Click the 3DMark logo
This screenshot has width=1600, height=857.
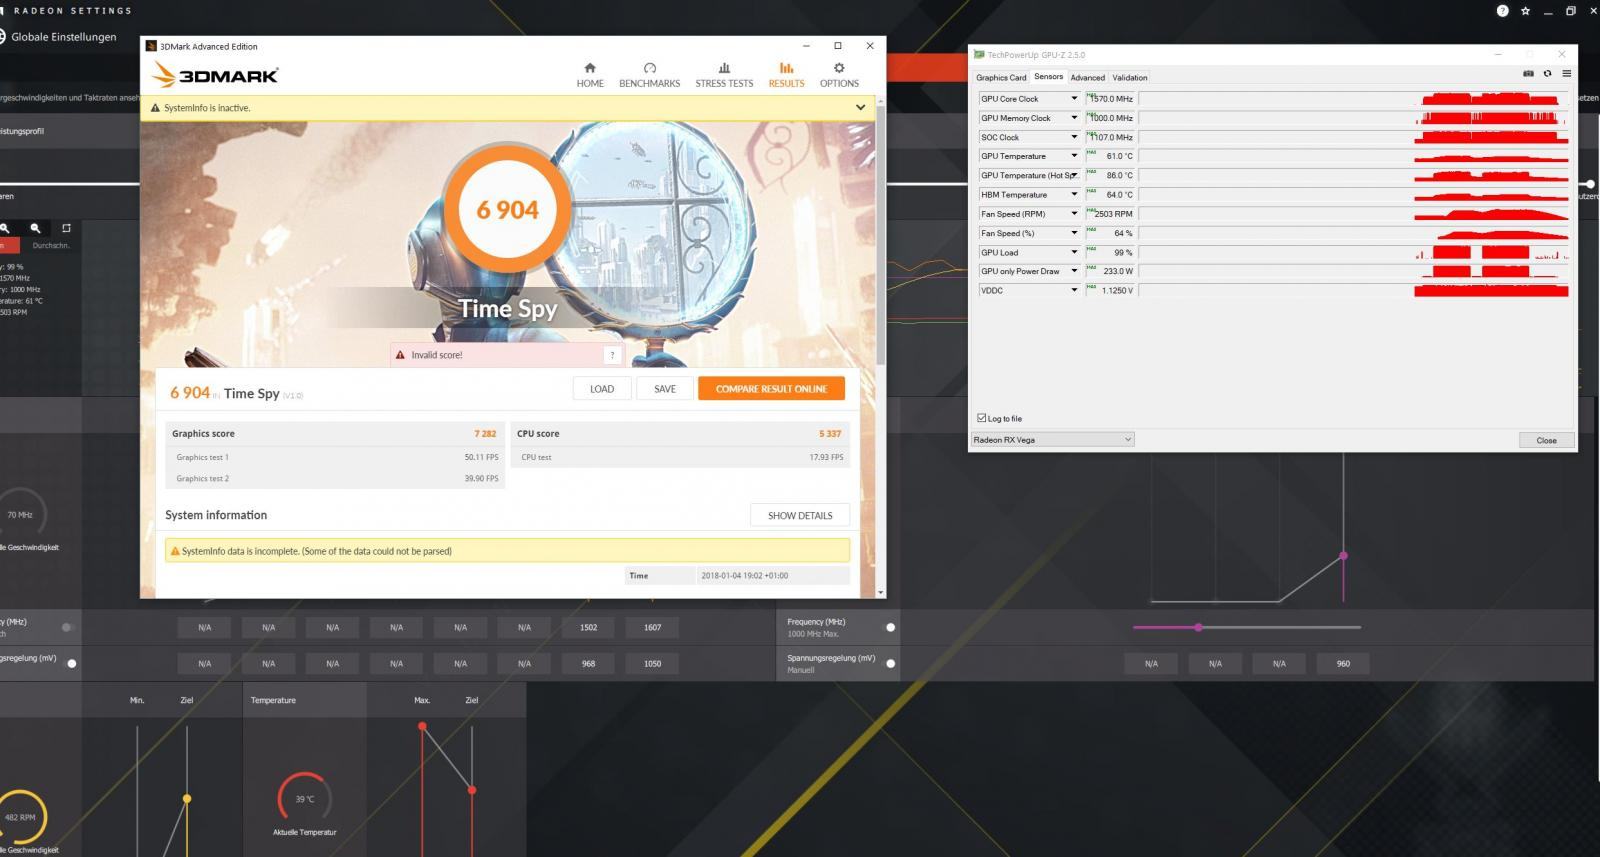pos(215,75)
